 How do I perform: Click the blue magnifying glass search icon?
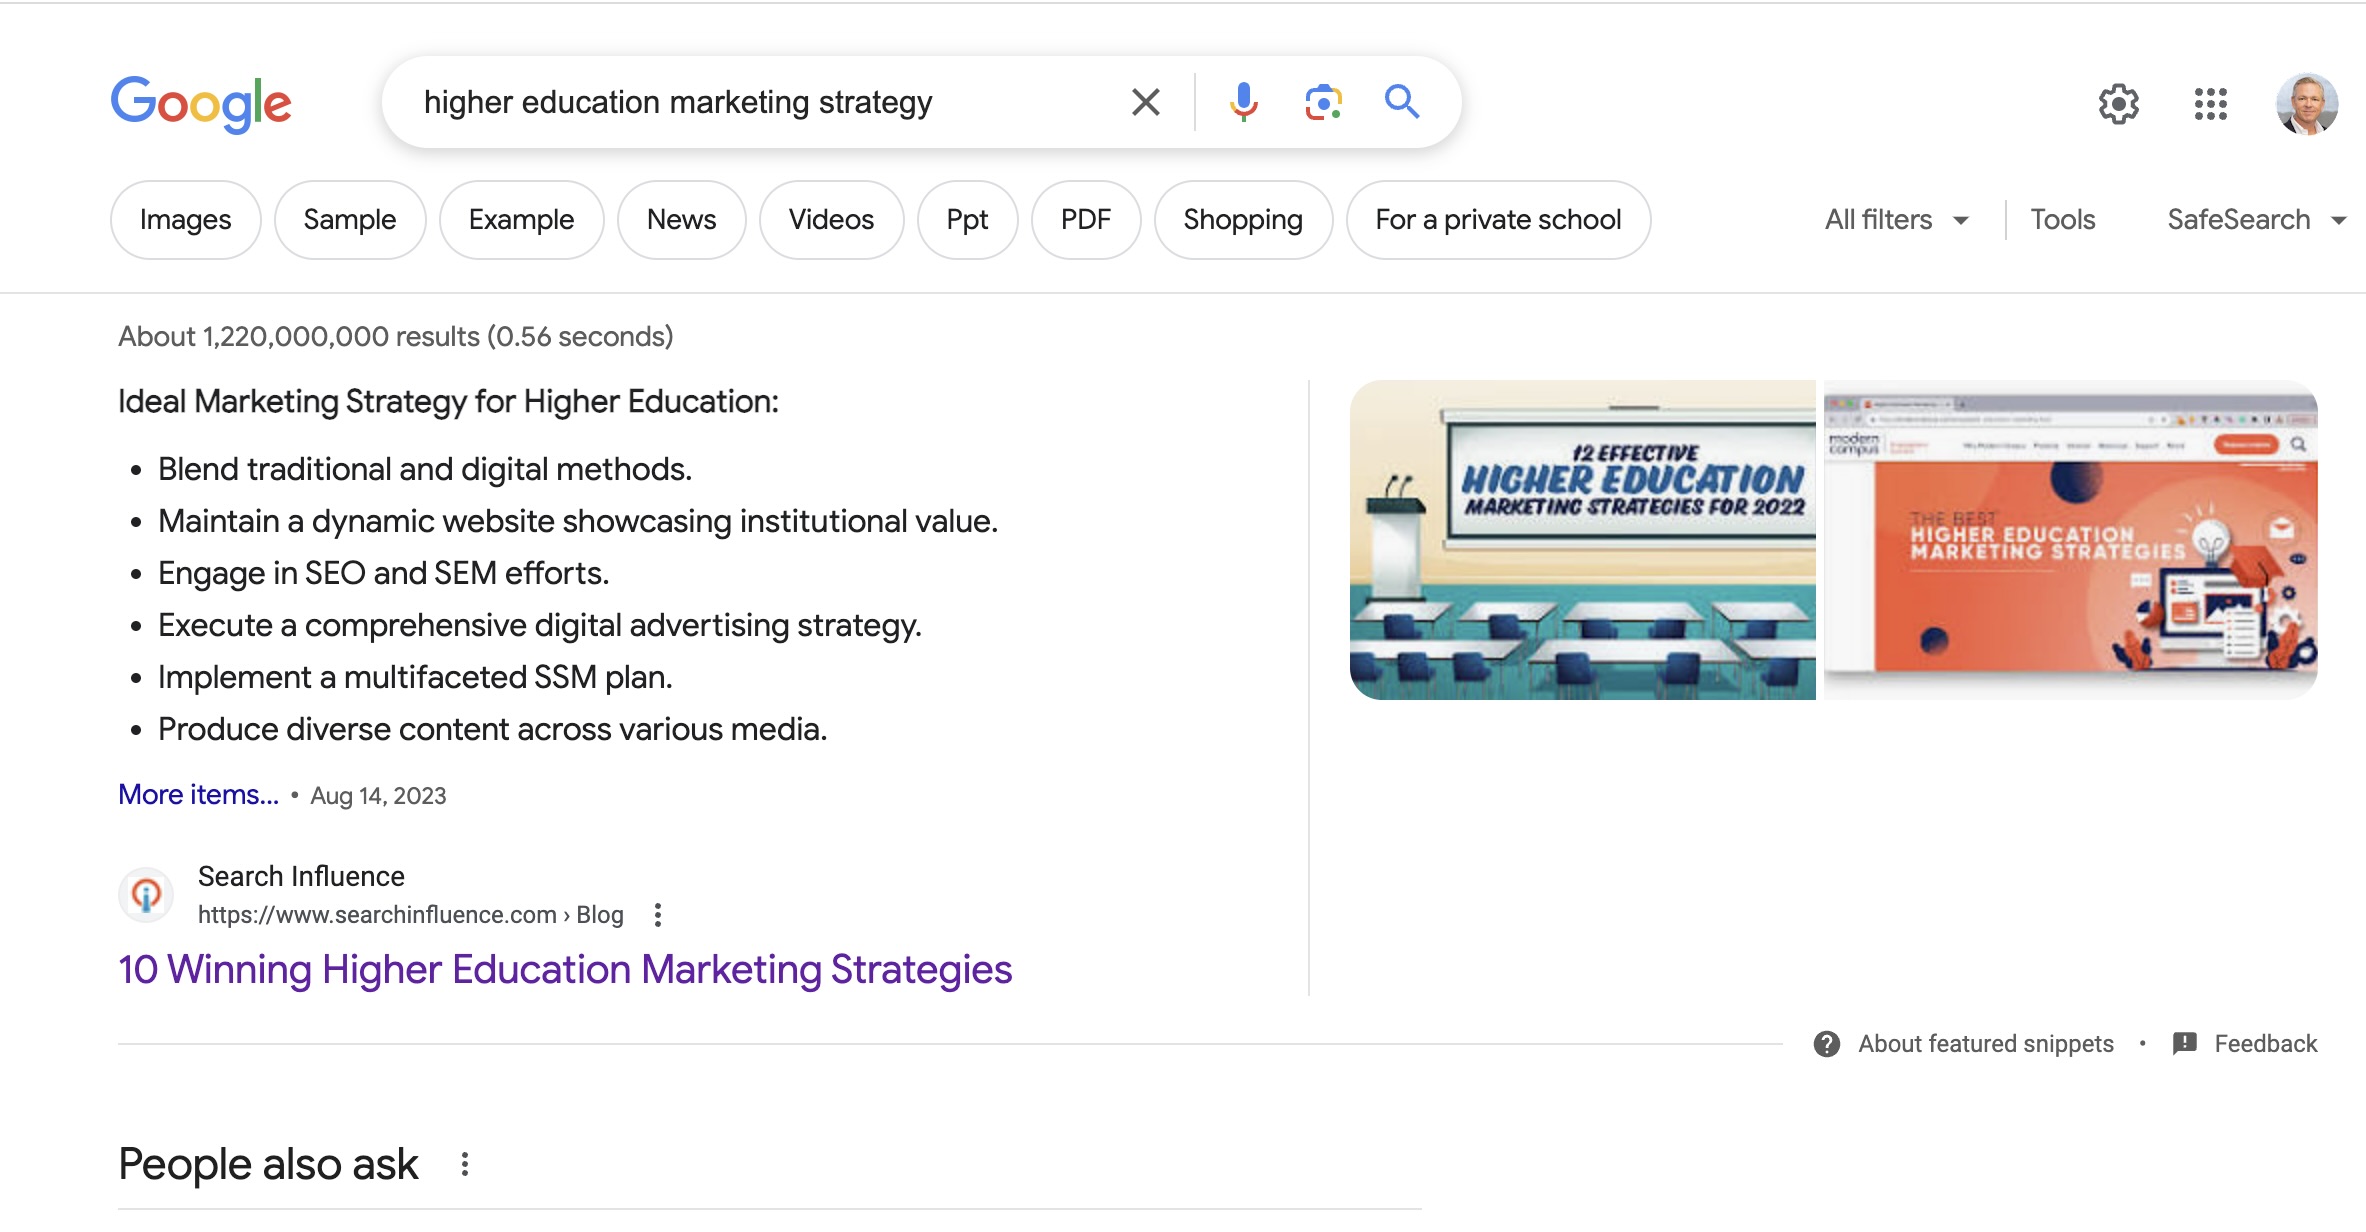pos(1401,102)
